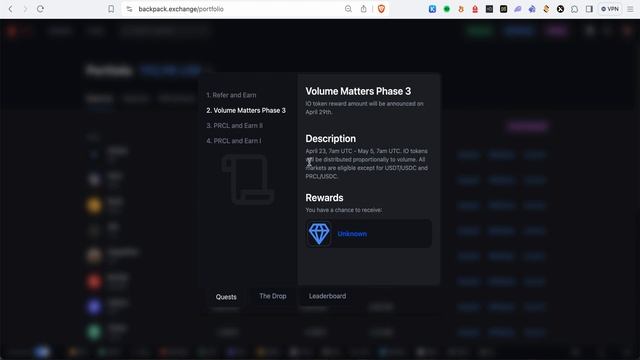Click the green circle extension icon
The image size is (640, 360).
tap(447, 9)
